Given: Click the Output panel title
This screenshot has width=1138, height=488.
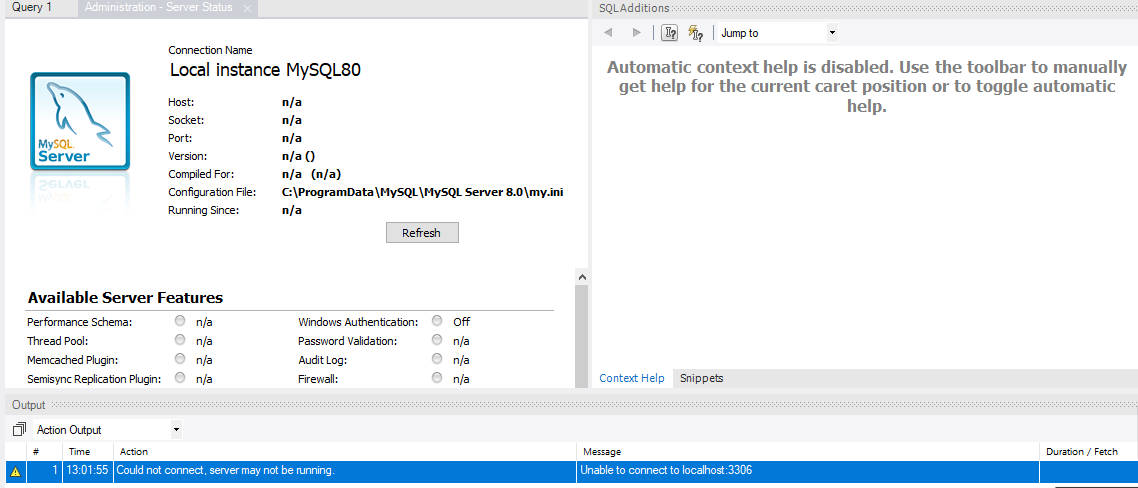Looking at the screenshot, I should point(28,405).
